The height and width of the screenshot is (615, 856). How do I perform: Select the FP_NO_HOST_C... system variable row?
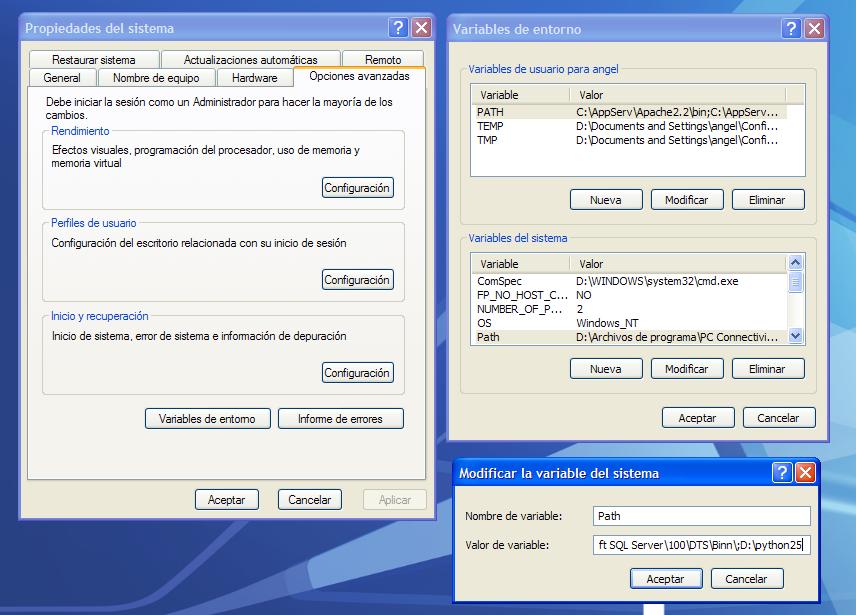pyautogui.click(x=630, y=295)
